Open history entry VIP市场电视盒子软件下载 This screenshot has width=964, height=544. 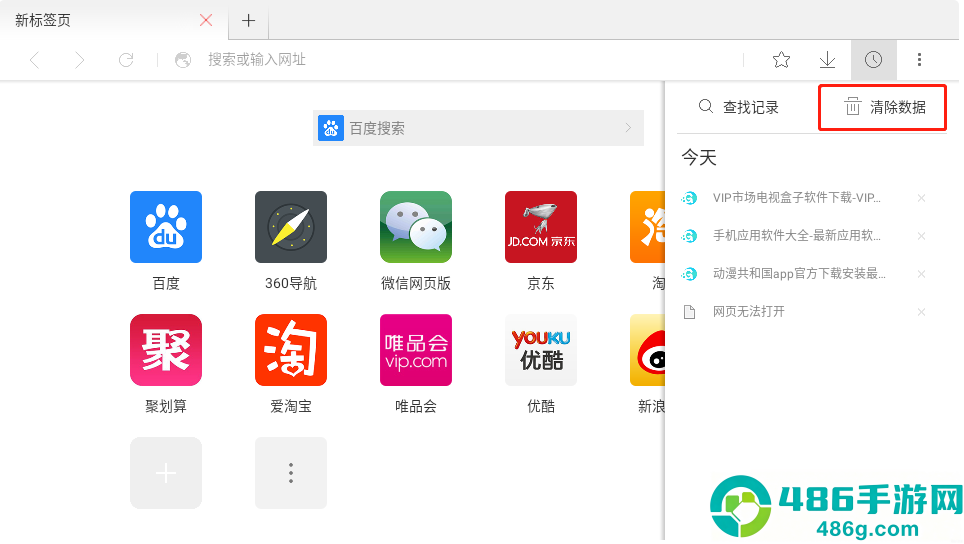coord(796,198)
